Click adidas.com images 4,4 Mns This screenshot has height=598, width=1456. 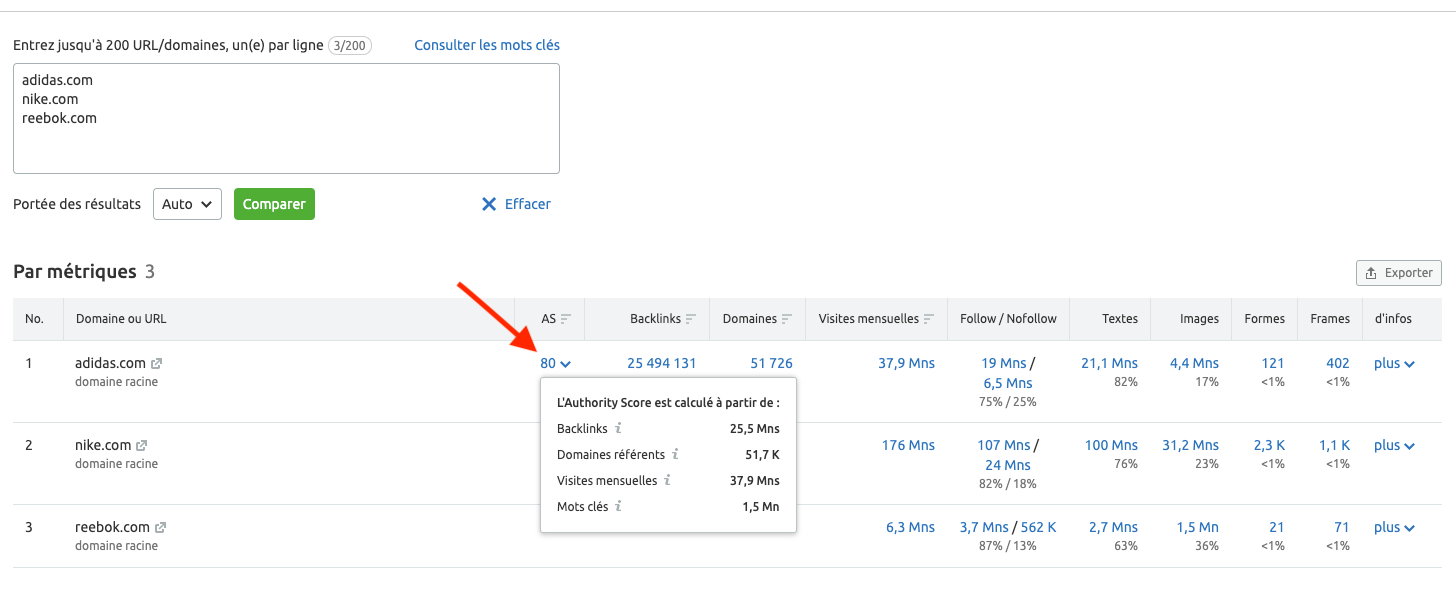tap(1194, 363)
